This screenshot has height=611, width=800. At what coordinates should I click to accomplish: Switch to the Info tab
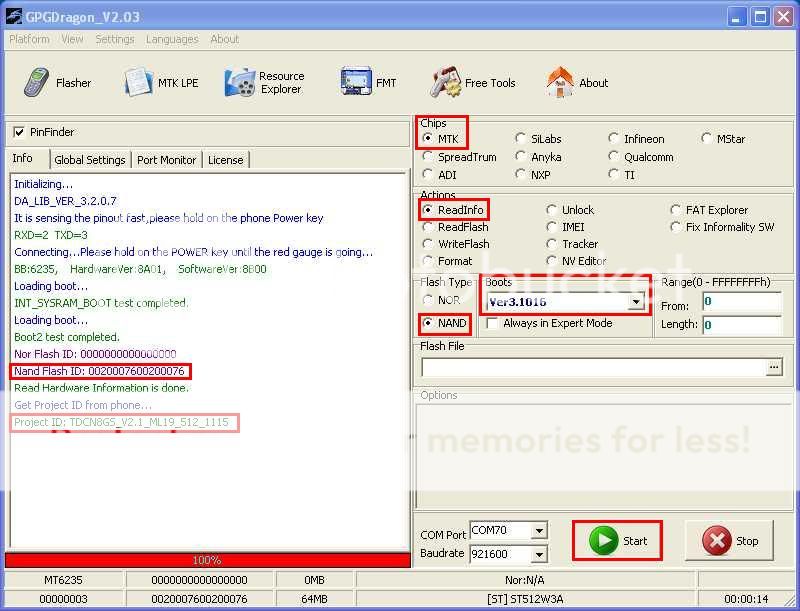pos(22,159)
